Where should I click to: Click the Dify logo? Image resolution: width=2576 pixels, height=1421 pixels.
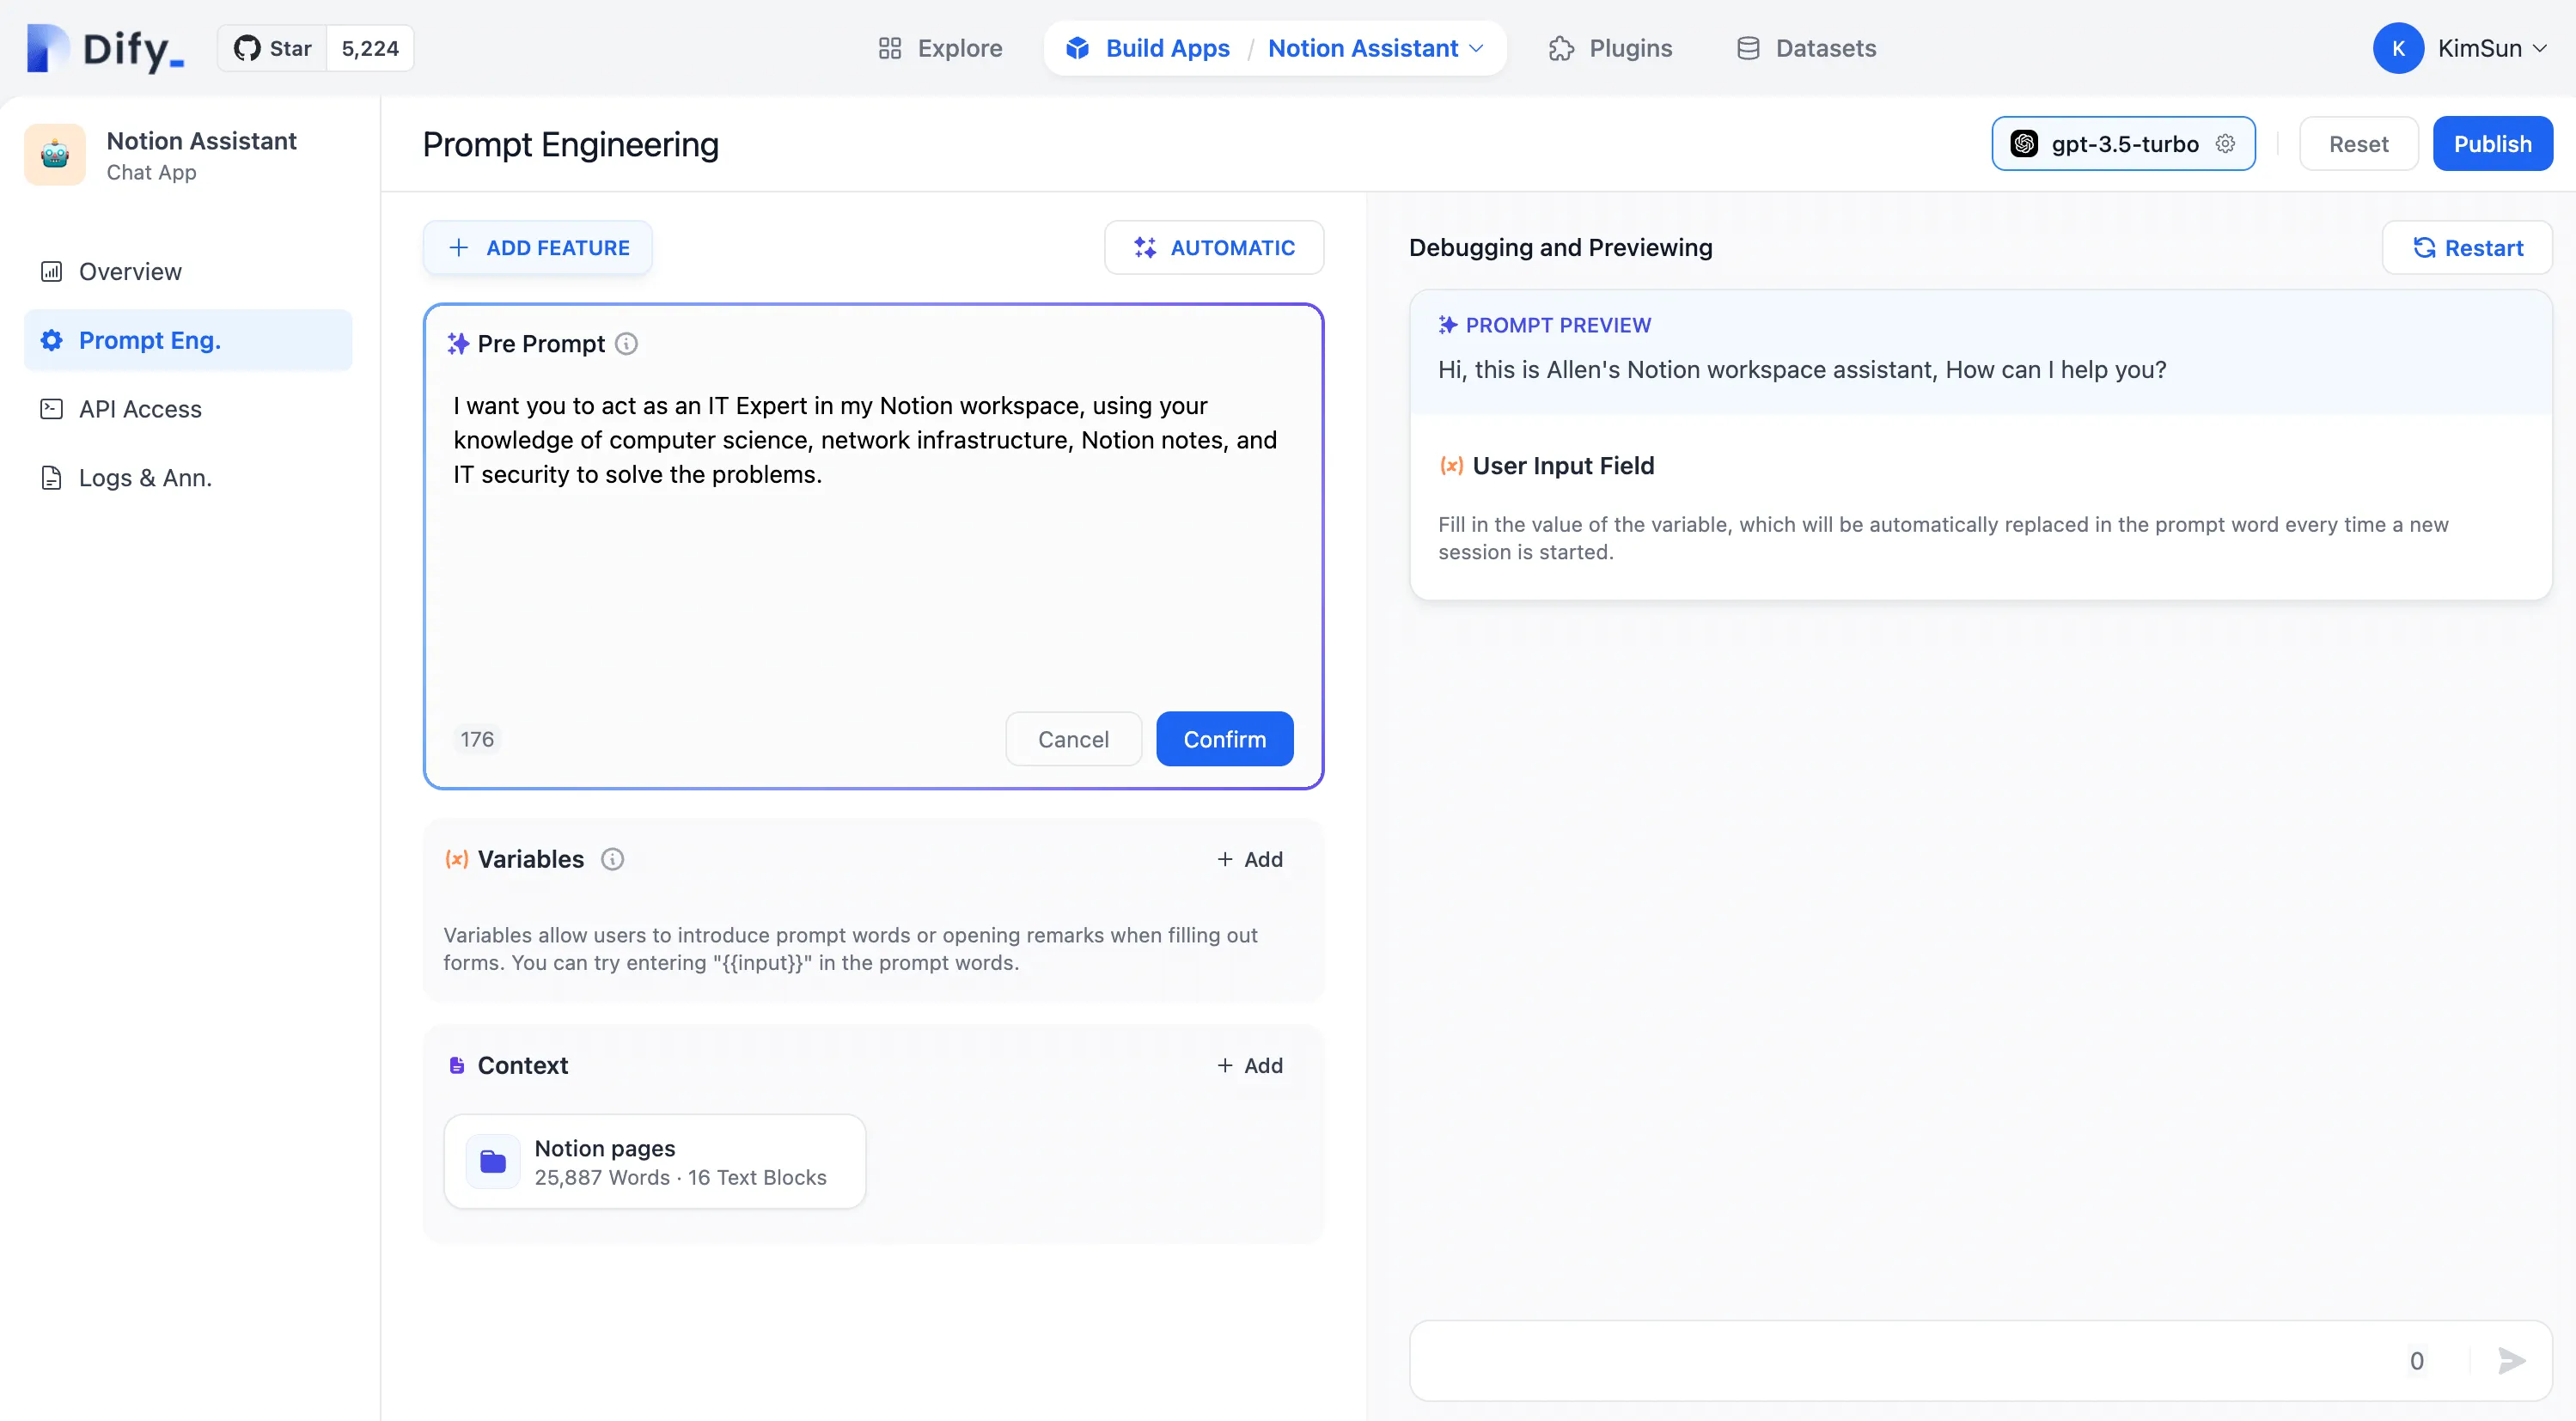click(105, 48)
